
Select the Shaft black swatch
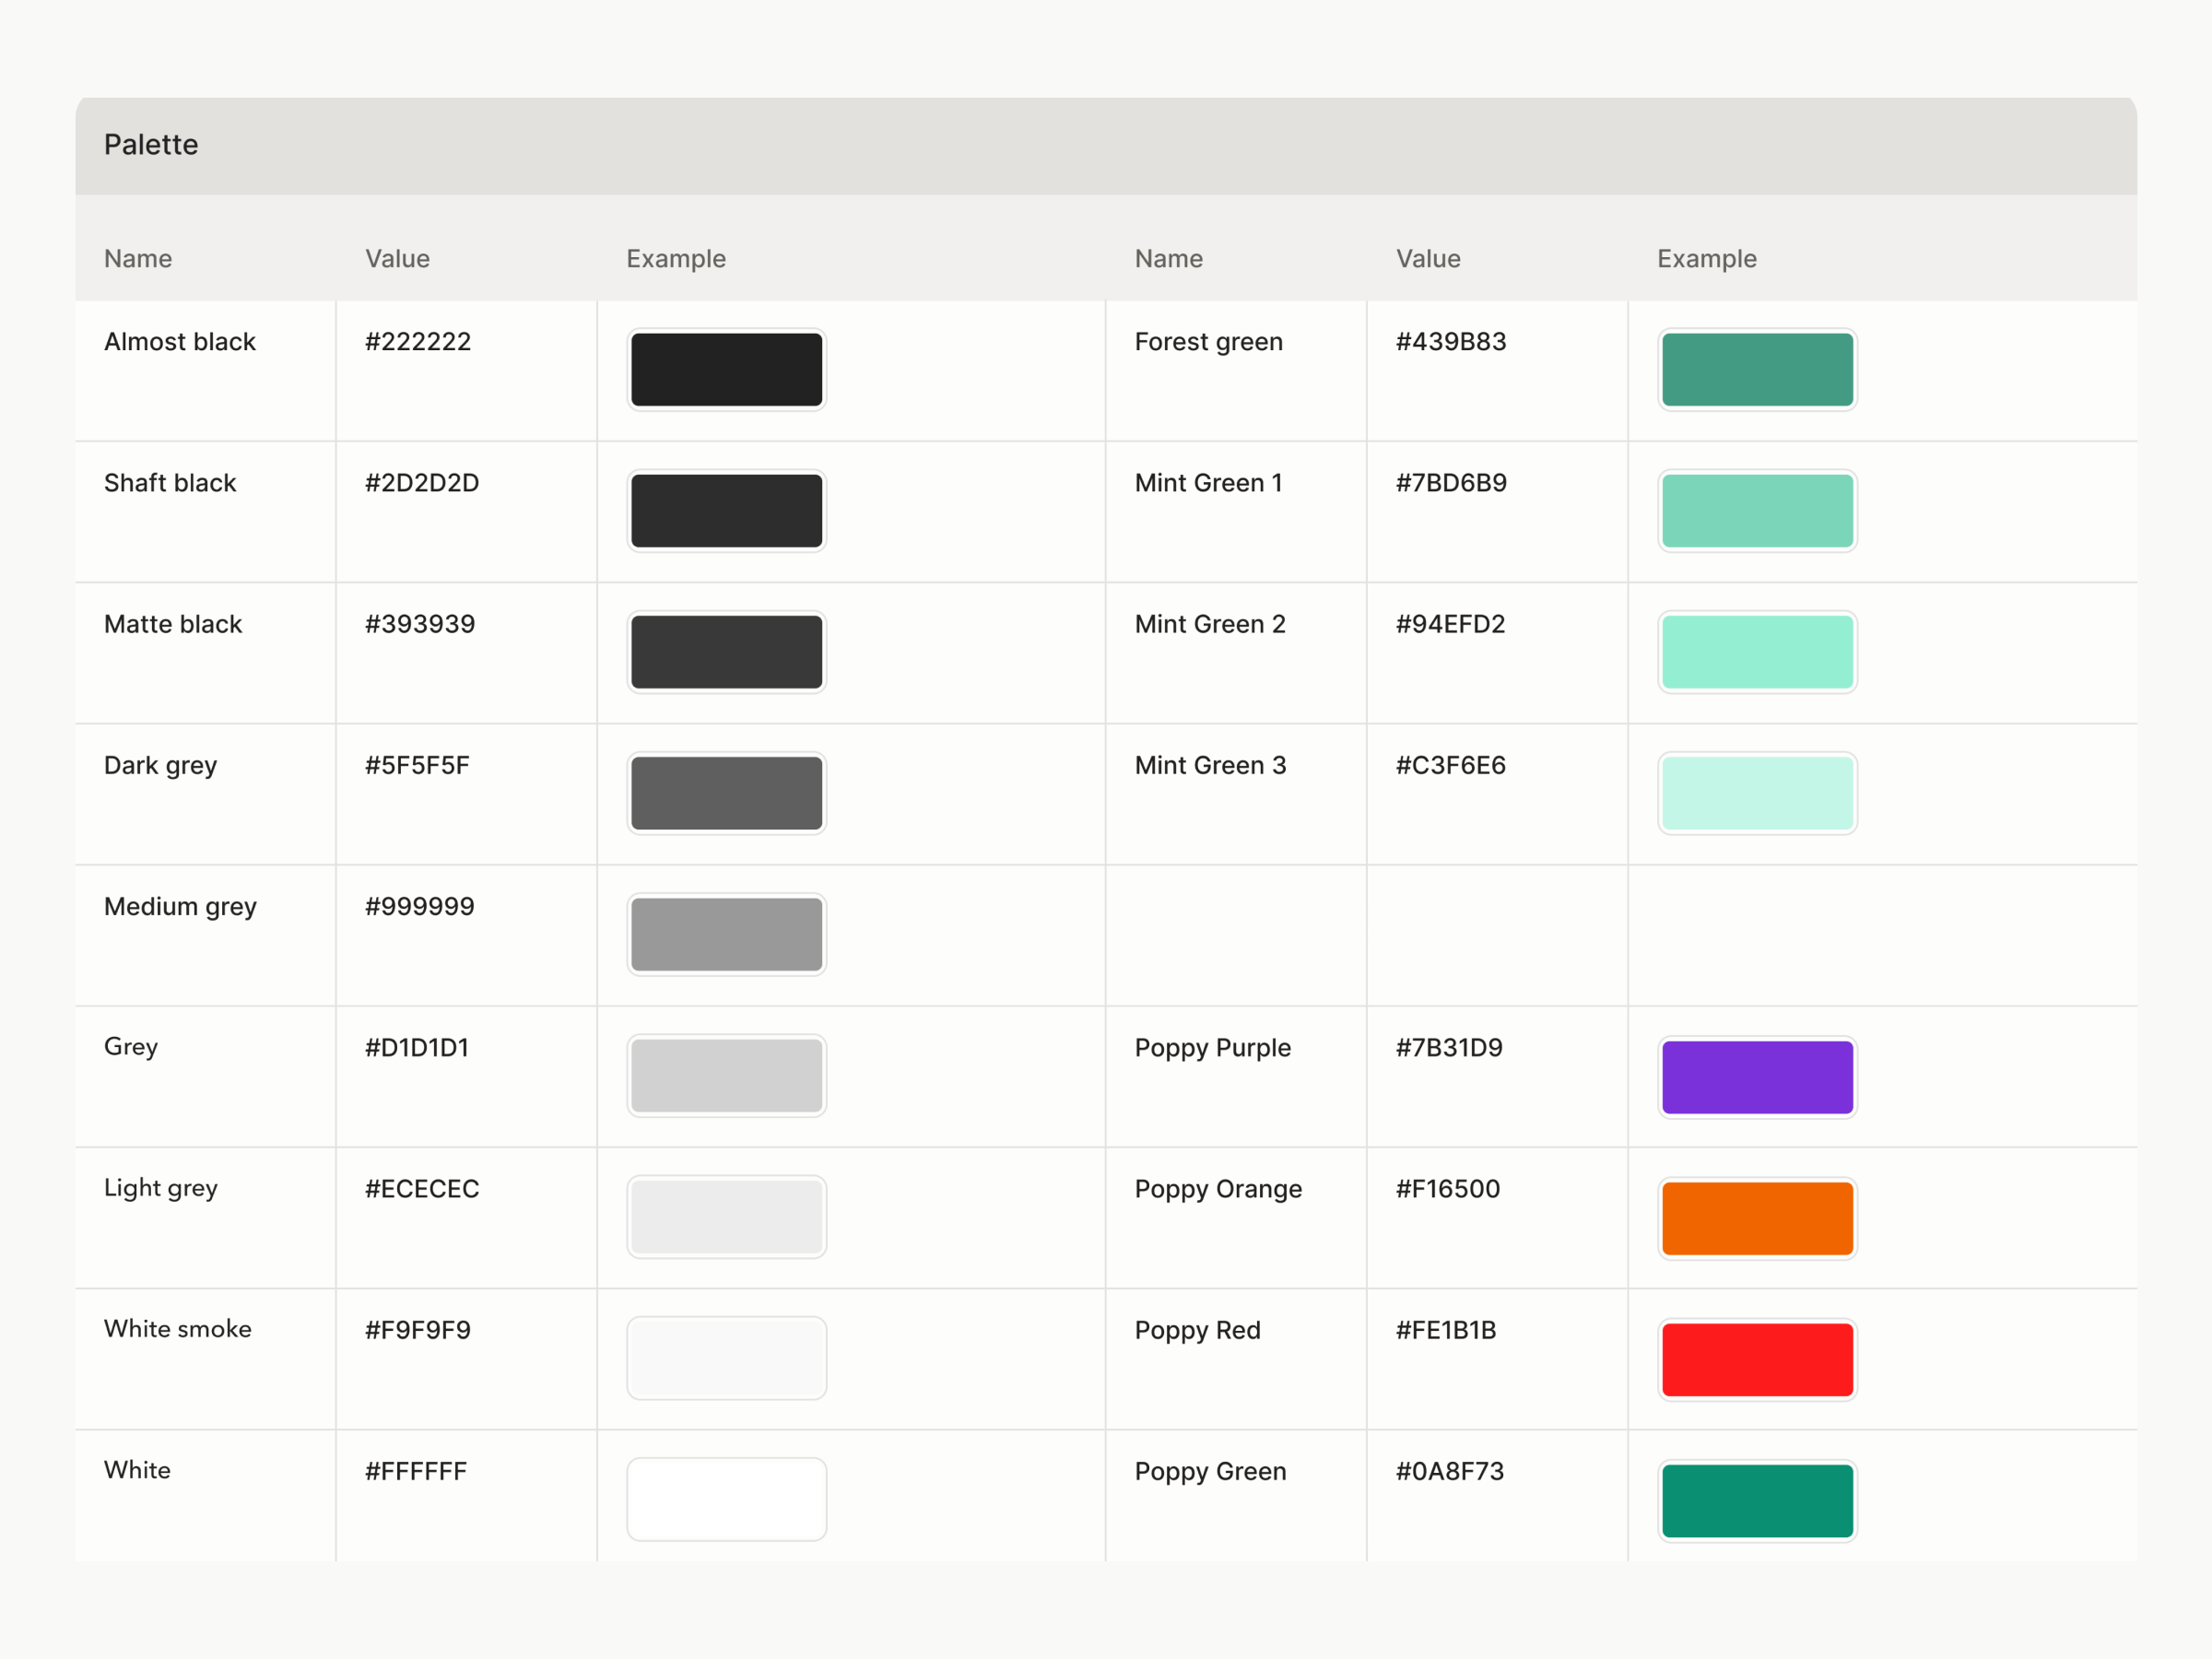click(x=726, y=511)
